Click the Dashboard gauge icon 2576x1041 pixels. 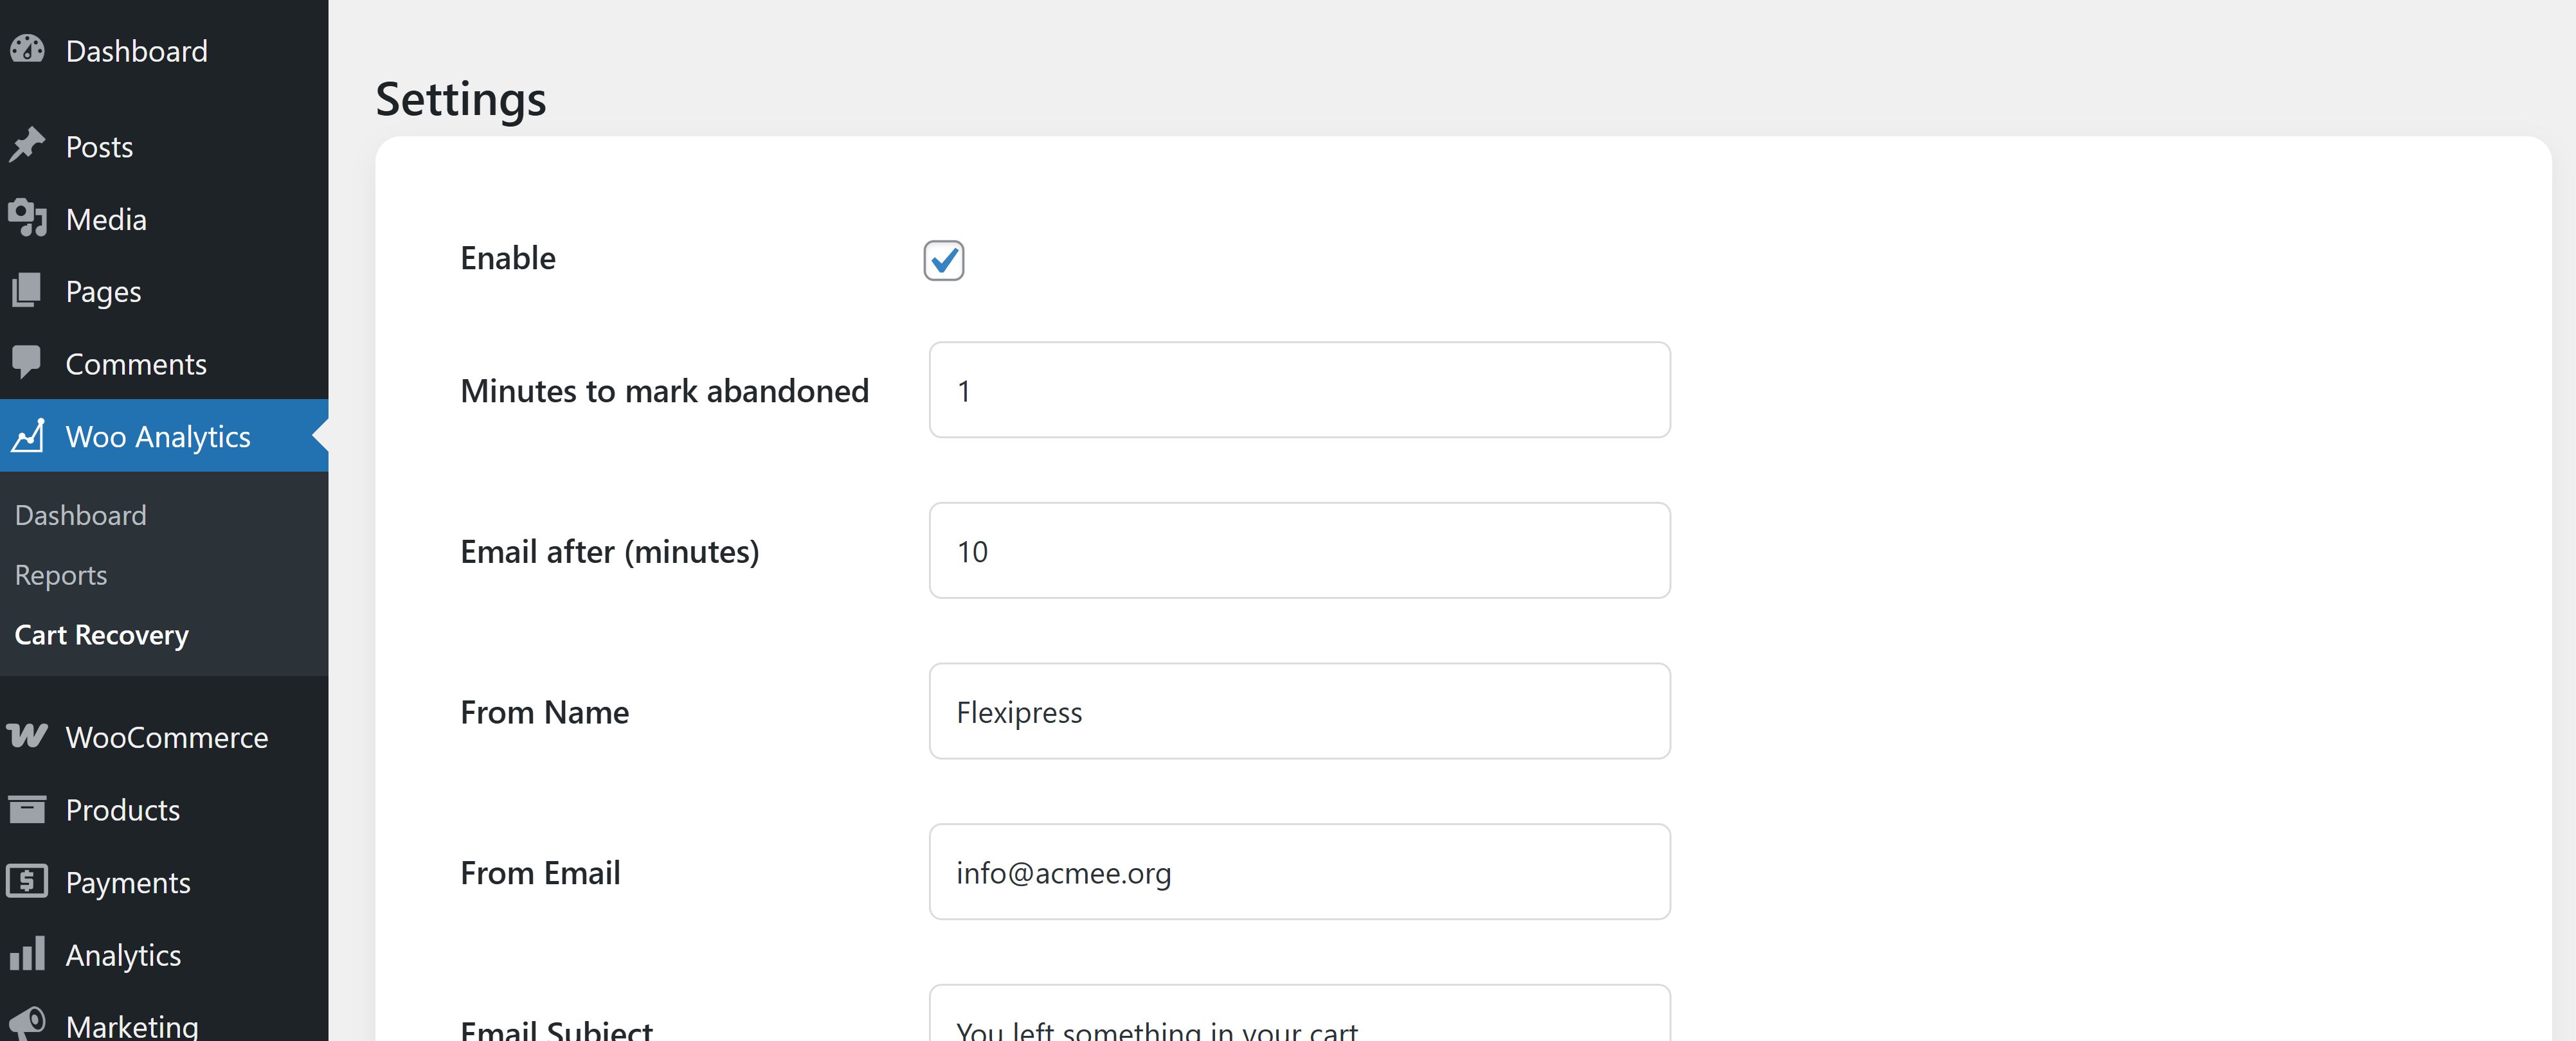[28, 50]
